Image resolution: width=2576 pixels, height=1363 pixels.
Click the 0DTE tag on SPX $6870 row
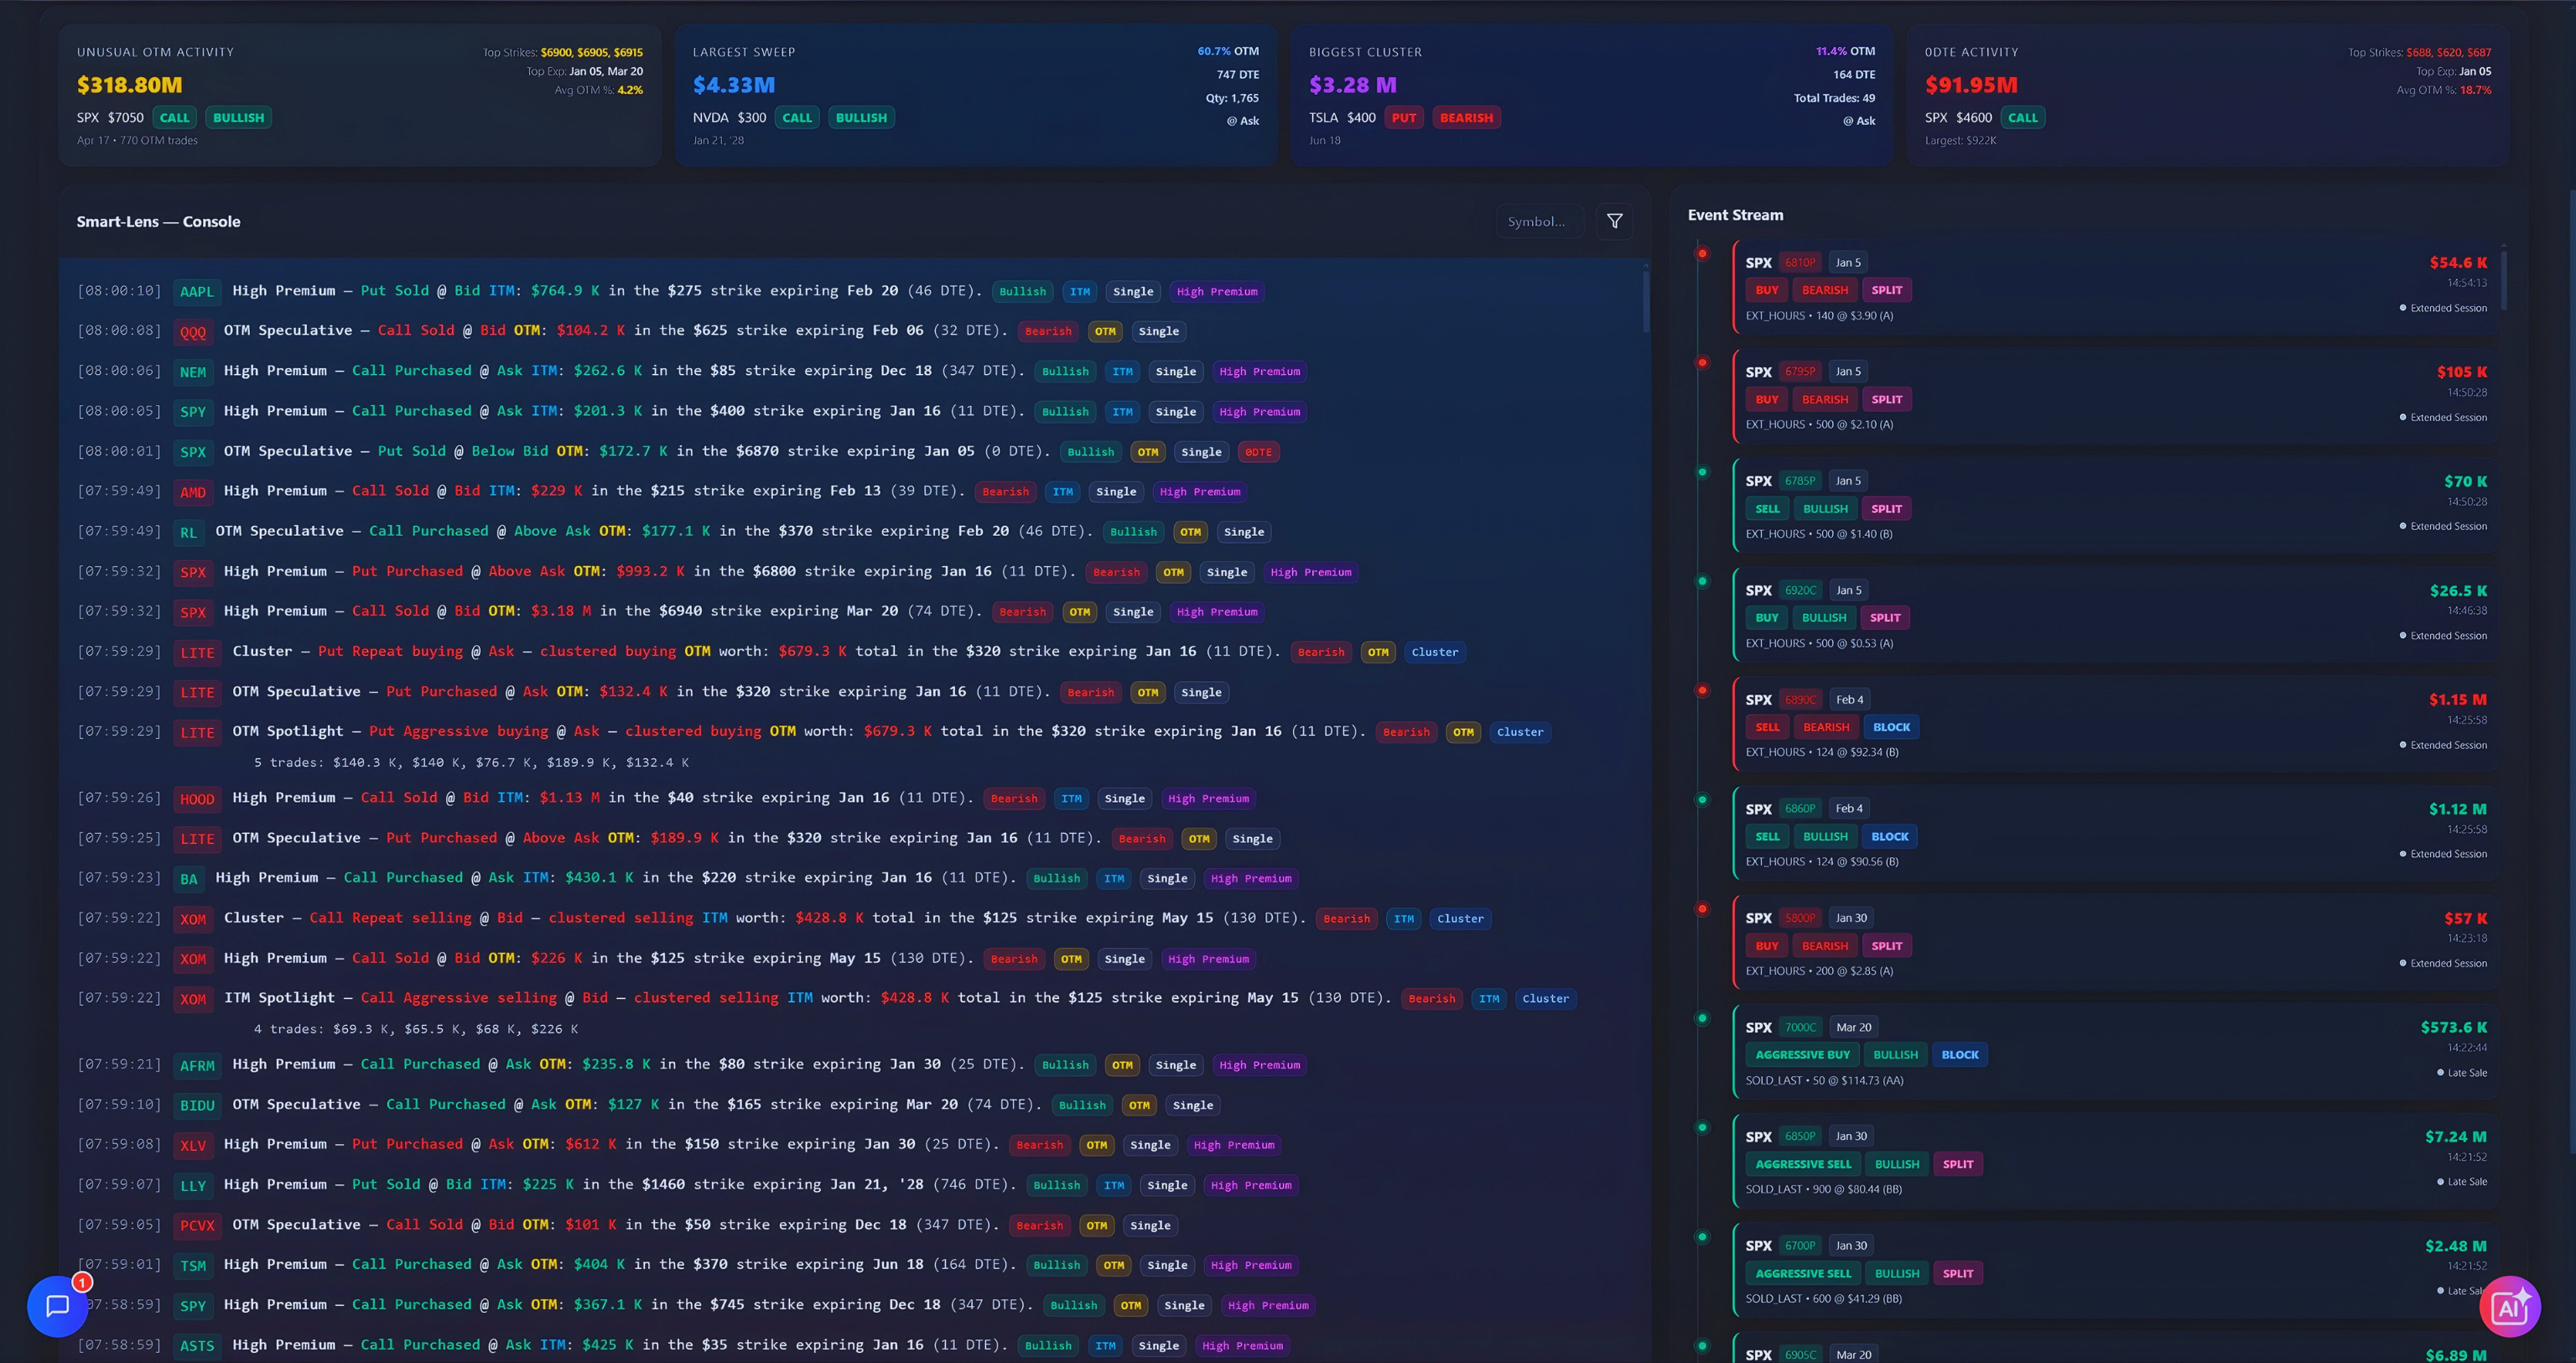coord(1258,452)
